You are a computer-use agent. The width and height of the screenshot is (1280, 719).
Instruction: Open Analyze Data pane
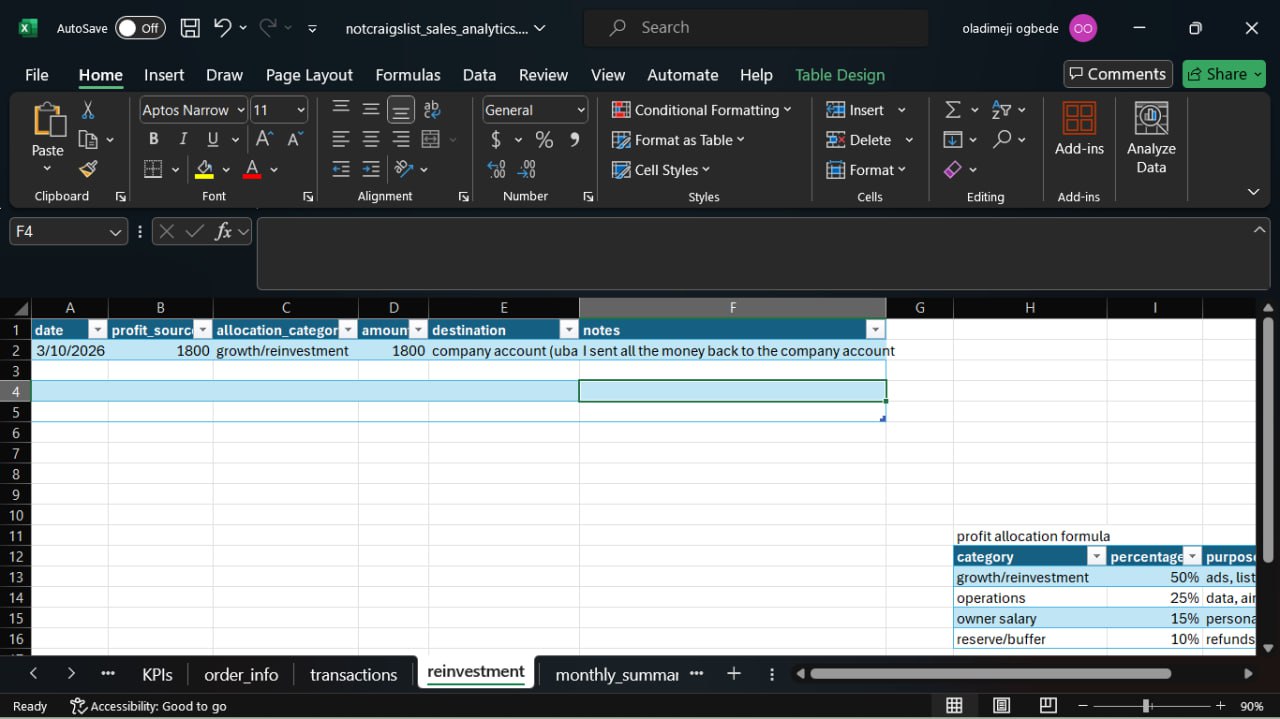pyautogui.click(x=1151, y=138)
